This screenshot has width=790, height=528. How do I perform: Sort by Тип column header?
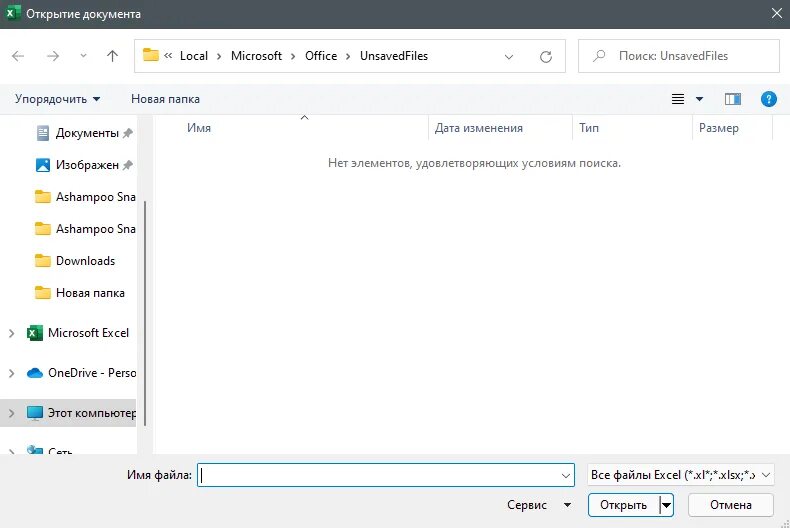coord(589,128)
